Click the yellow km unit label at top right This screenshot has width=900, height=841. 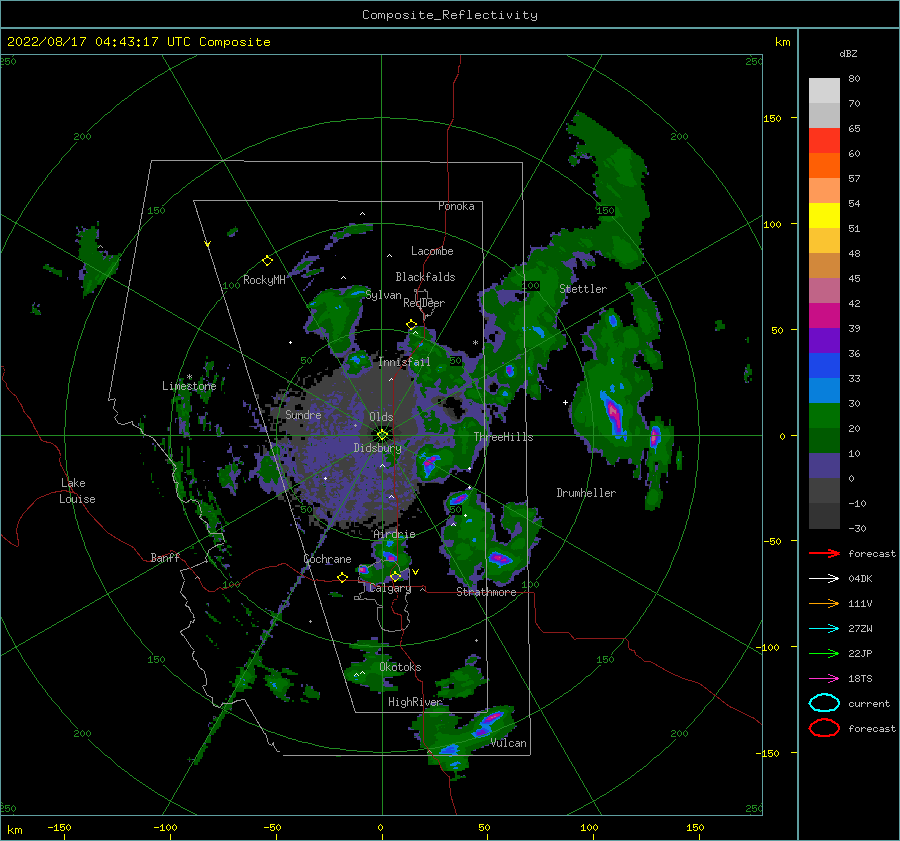click(x=782, y=42)
